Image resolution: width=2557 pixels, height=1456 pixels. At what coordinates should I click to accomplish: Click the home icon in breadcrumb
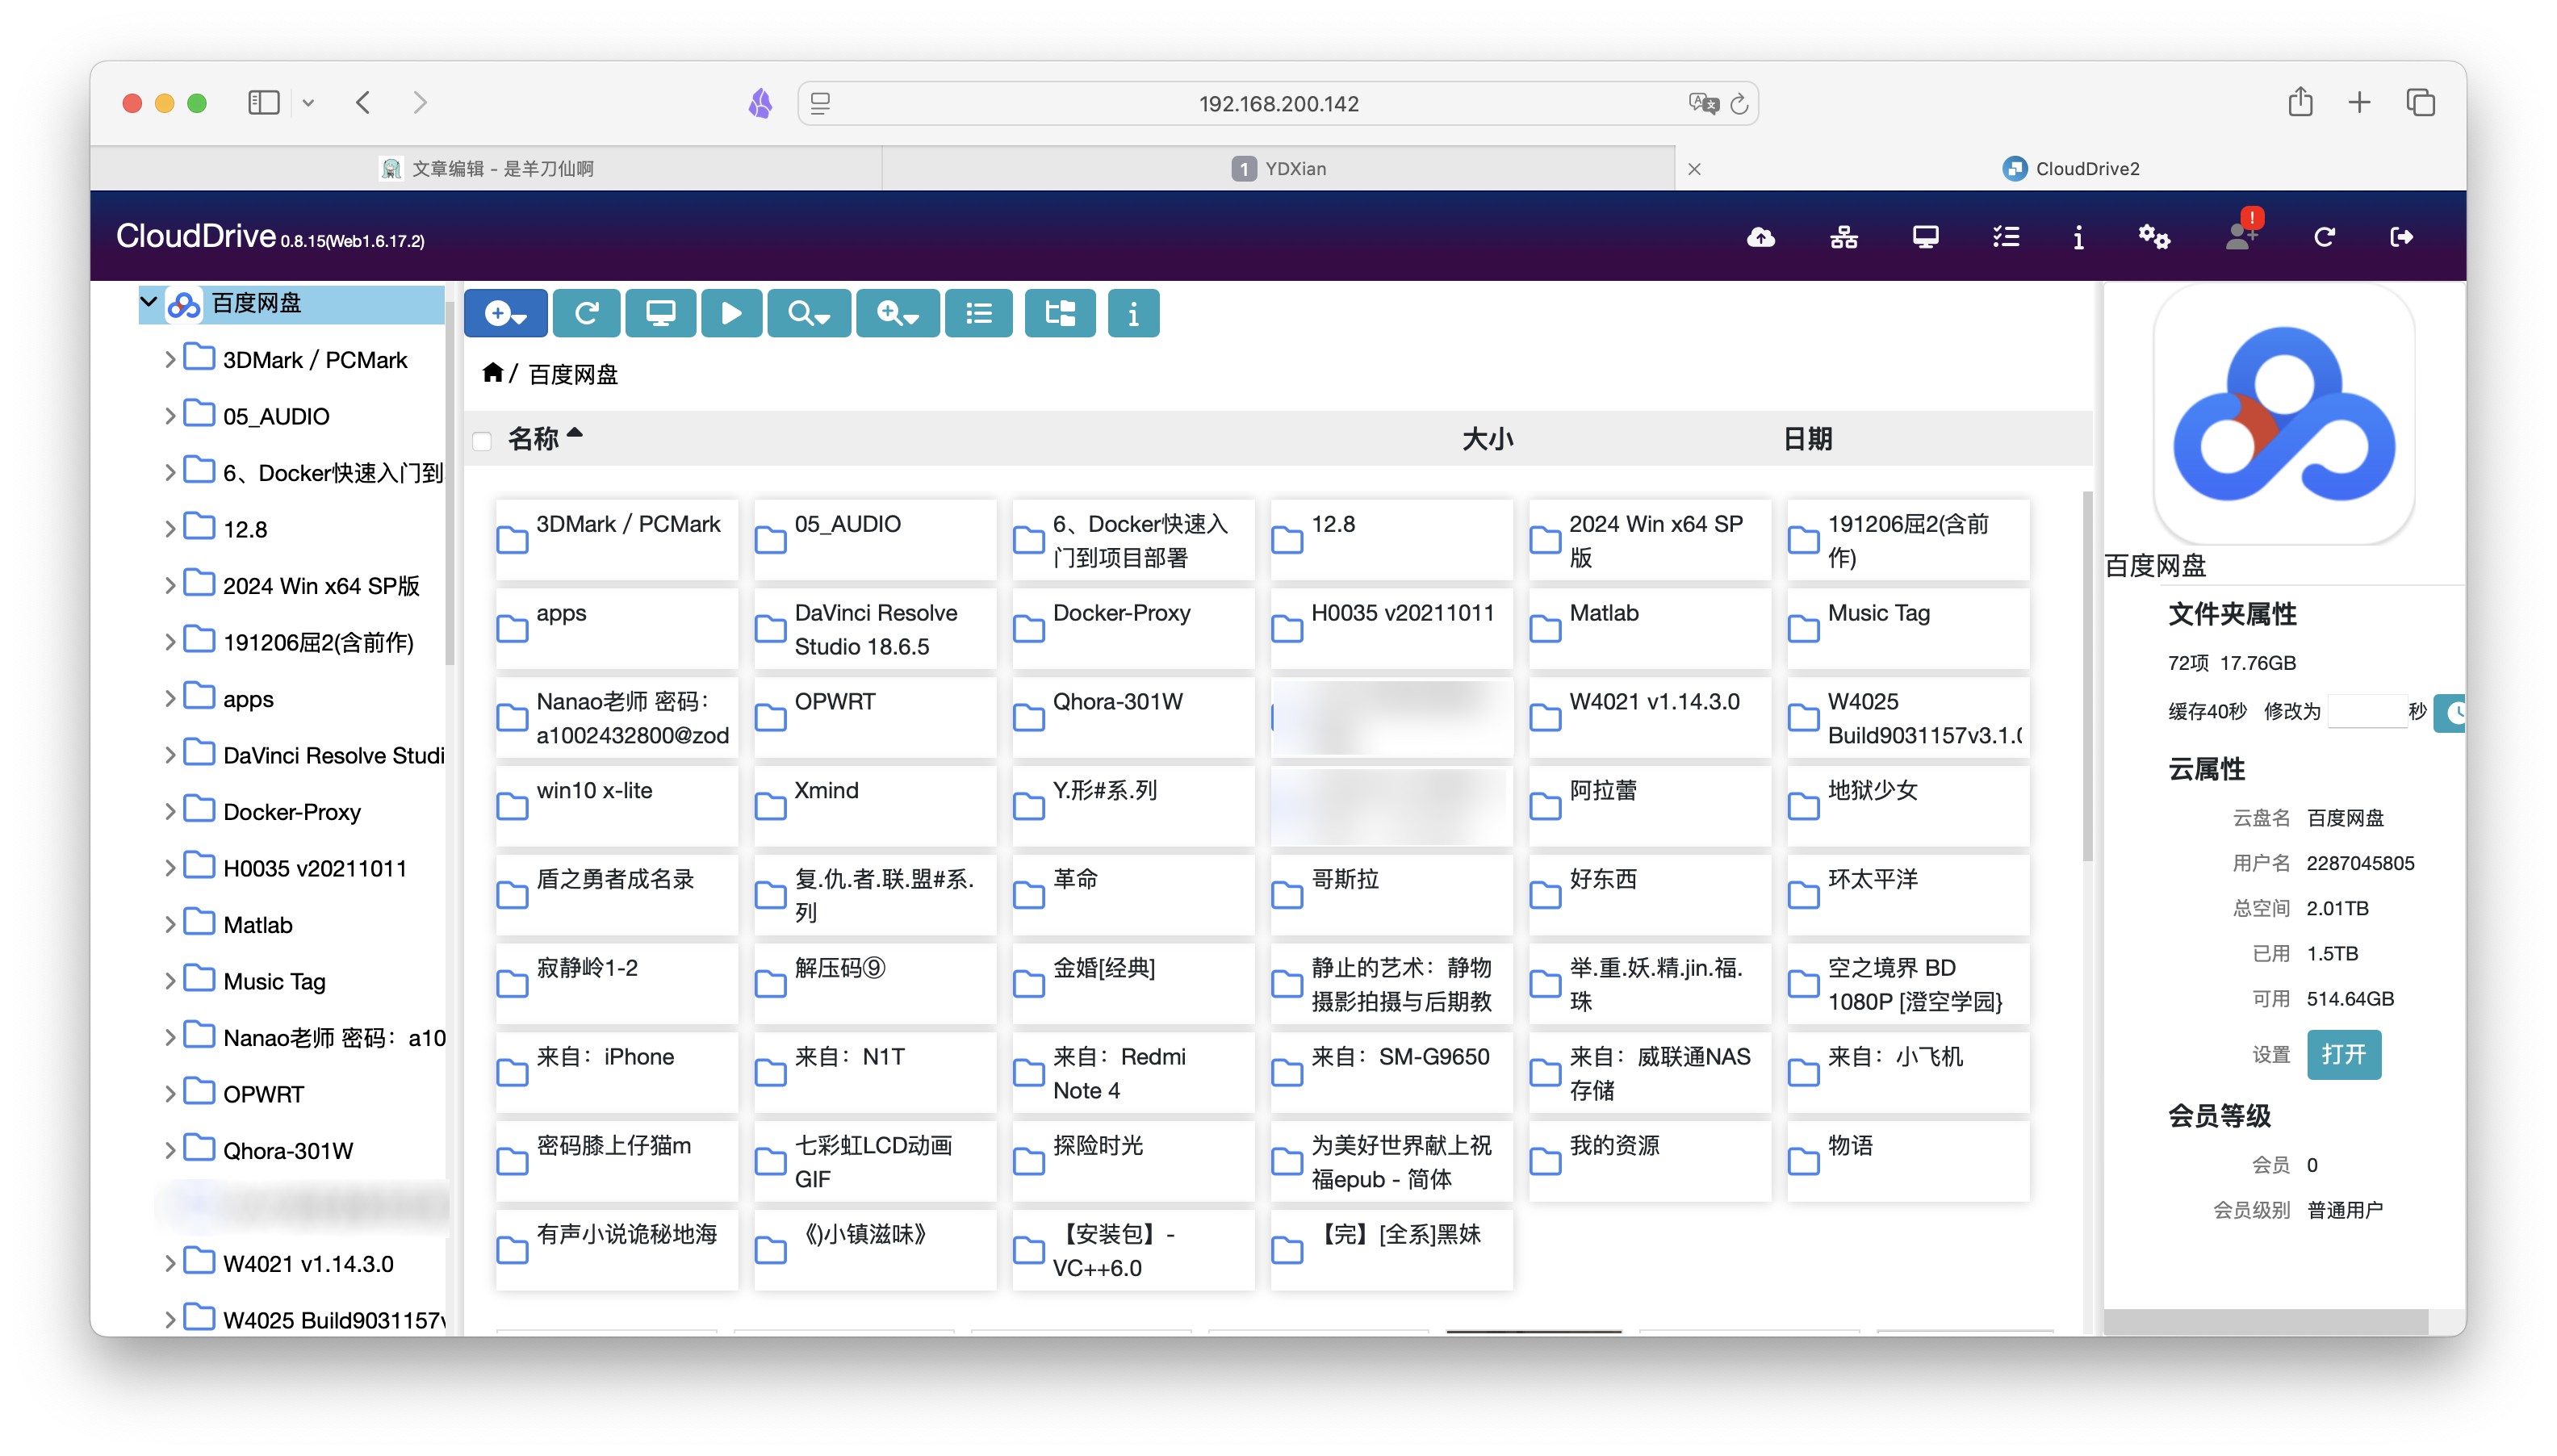492,373
